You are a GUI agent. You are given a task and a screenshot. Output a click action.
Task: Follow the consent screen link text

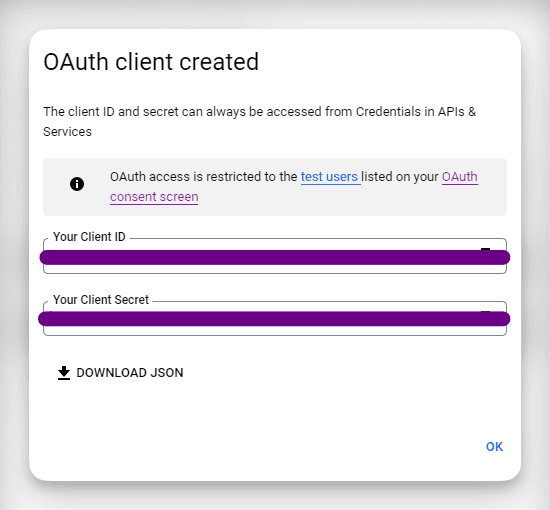[x=154, y=197]
